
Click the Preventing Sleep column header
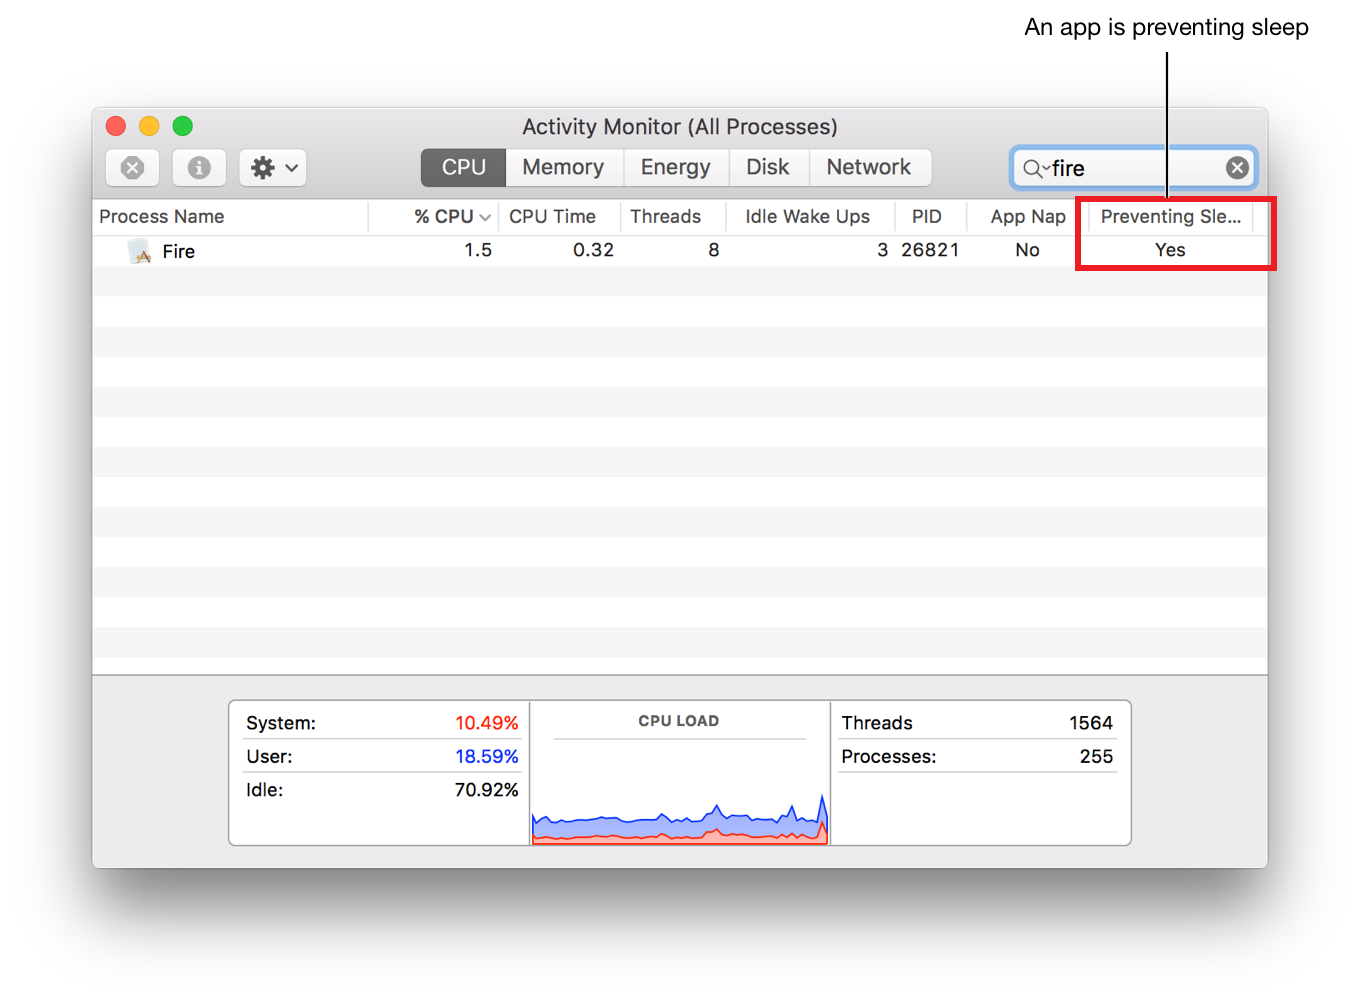pyautogui.click(x=1170, y=217)
